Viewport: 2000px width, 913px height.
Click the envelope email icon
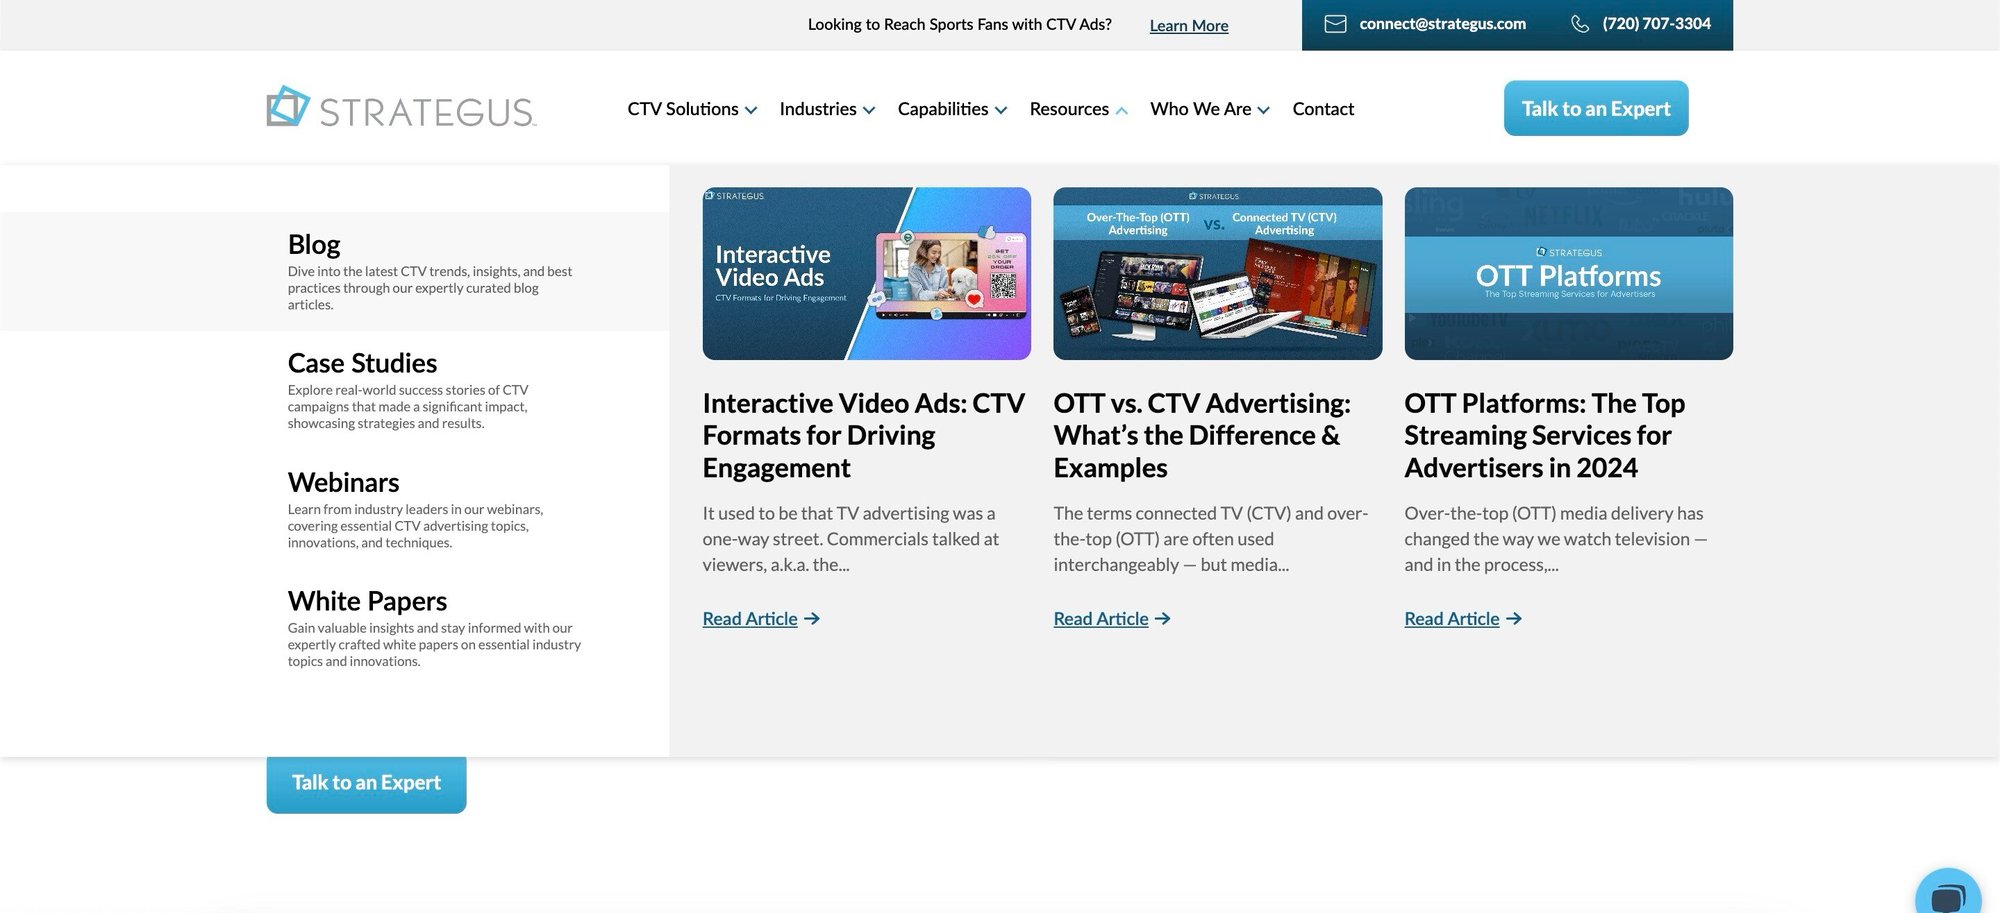click(x=1335, y=24)
